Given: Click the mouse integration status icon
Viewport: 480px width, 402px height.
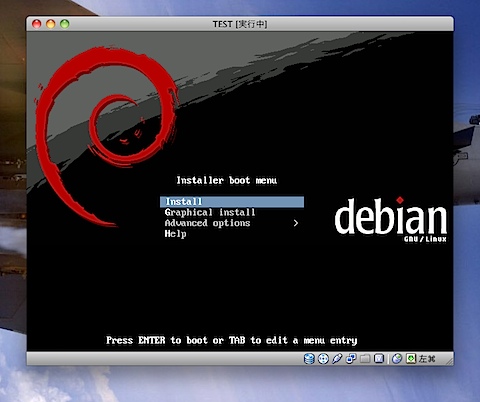Looking at the screenshot, I should coord(397,359).
